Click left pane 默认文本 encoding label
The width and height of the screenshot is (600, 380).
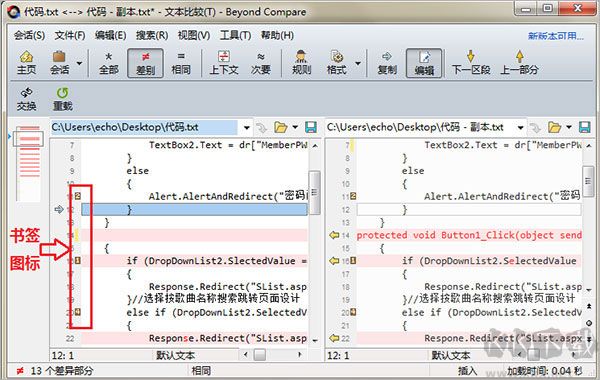point(175,356)
